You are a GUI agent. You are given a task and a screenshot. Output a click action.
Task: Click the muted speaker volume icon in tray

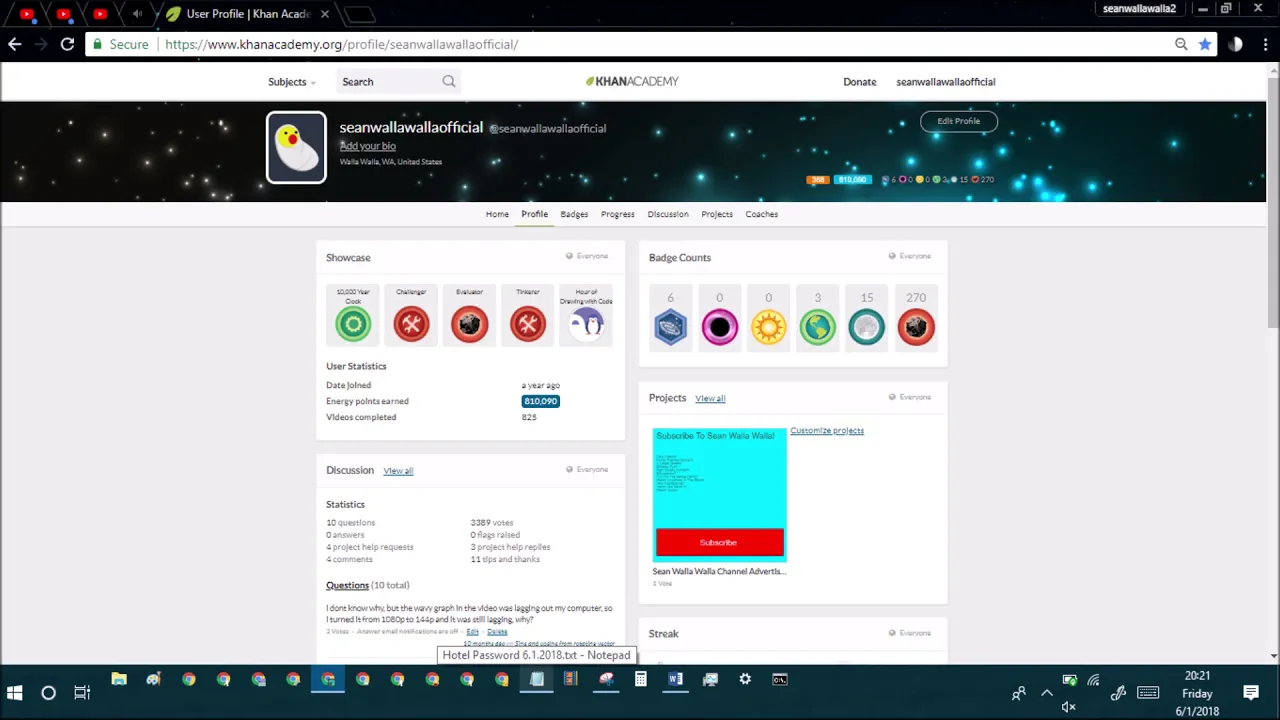point(1068,707)
